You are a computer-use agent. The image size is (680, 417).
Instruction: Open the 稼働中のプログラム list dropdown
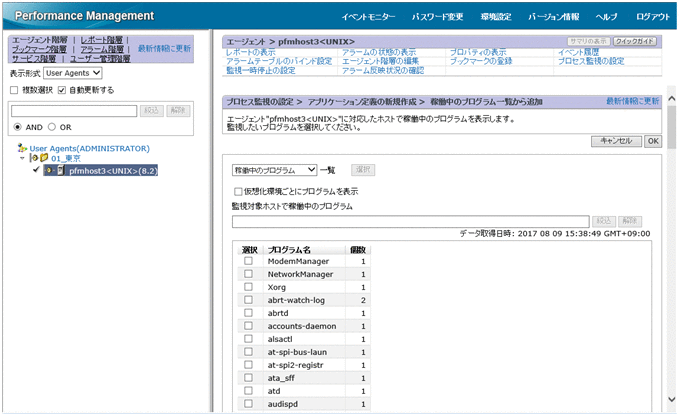coord(275,170)
